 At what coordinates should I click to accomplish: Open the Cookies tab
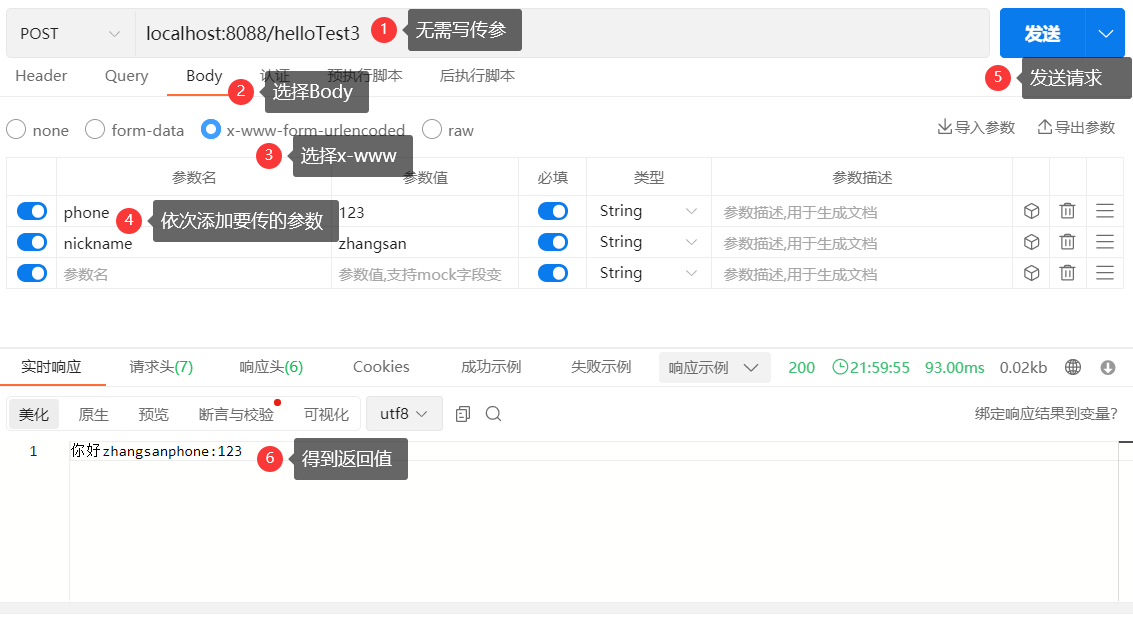click(x=381, y=367)
